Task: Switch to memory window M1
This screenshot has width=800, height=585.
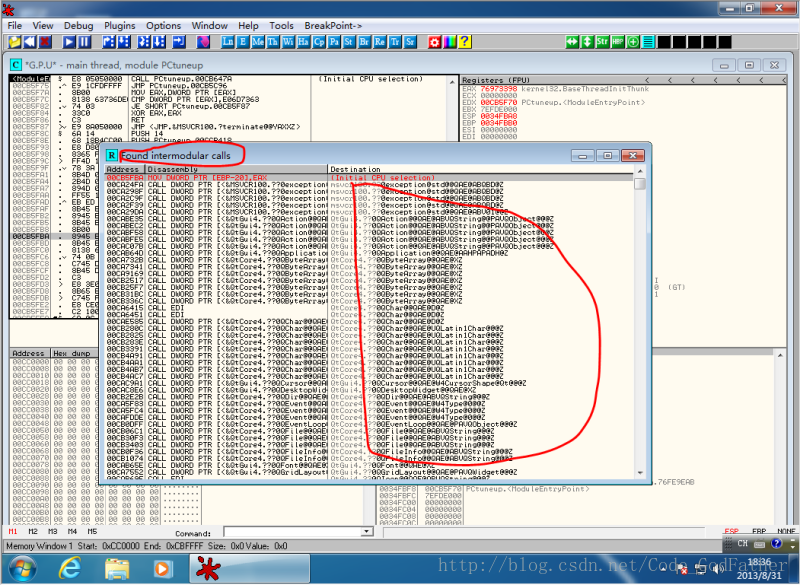Action: (13, 531)
